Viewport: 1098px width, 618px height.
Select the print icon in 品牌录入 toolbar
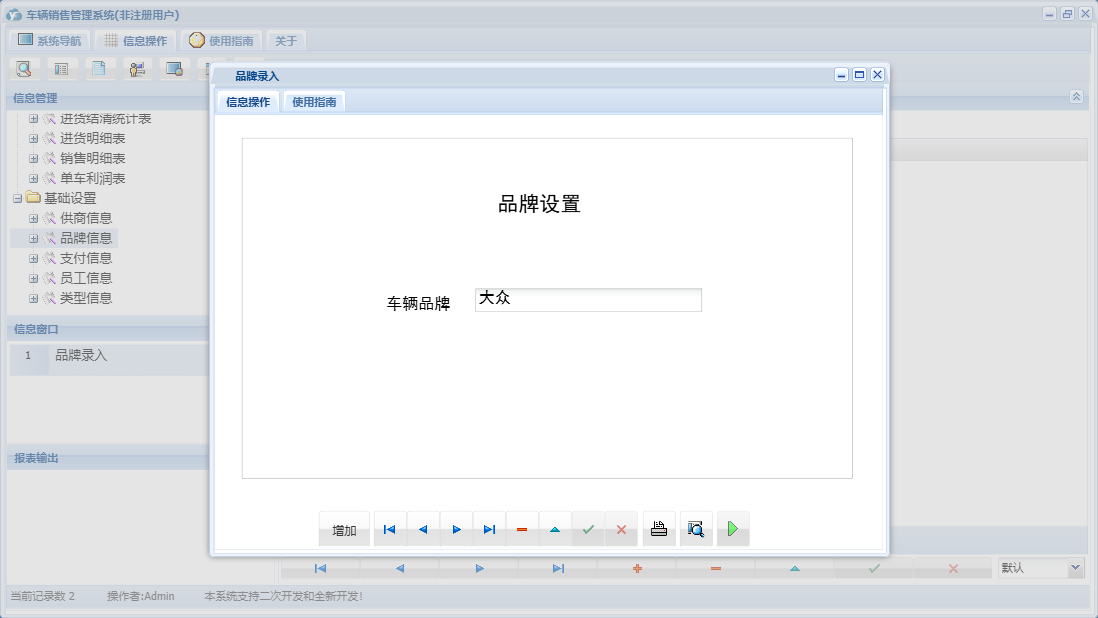658,529
